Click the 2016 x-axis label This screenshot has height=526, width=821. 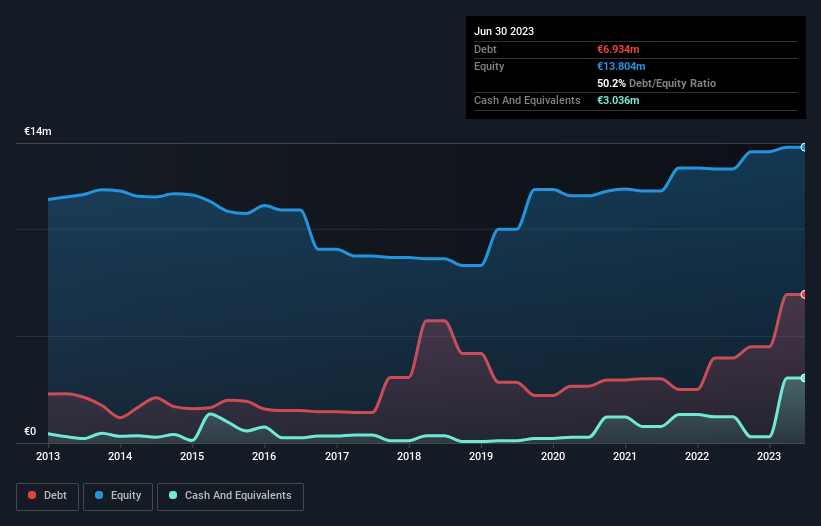[x=264, y=456]
